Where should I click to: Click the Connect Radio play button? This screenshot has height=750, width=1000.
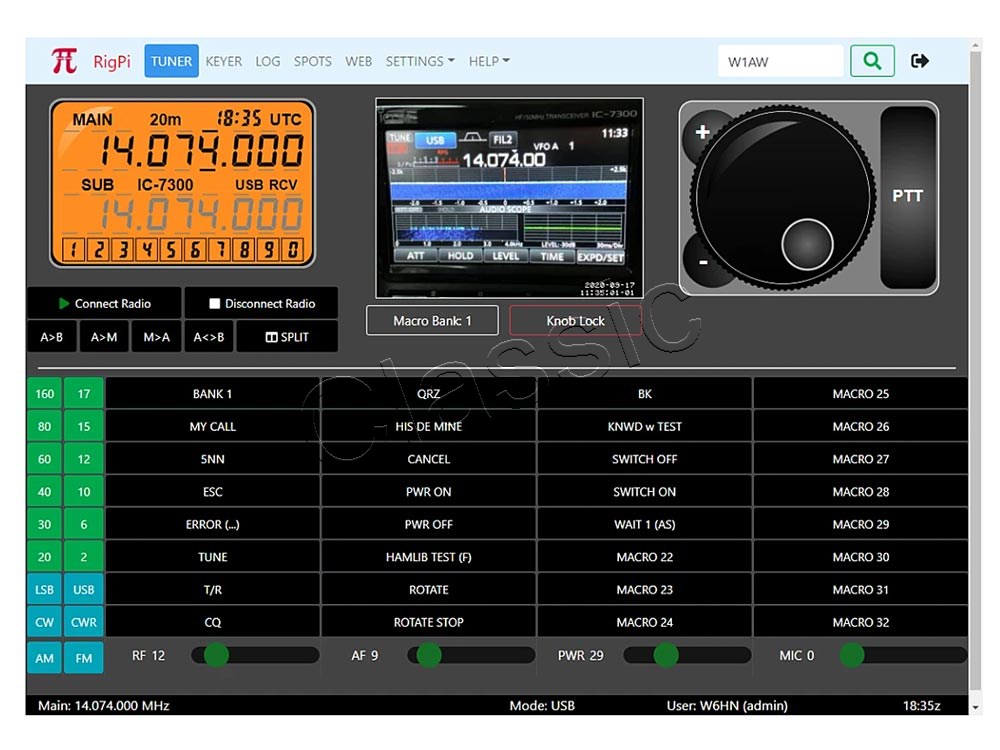104,304
